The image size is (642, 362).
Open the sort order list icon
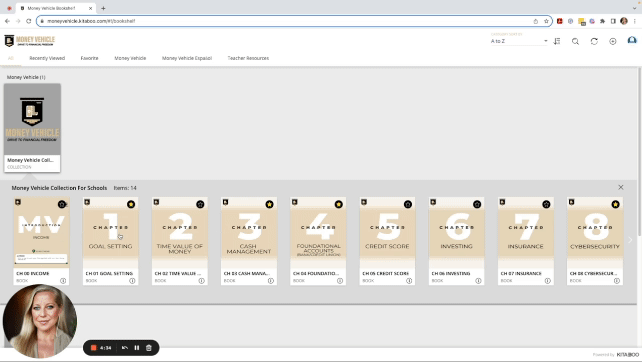pyautogui.click(x=557, y=41)
